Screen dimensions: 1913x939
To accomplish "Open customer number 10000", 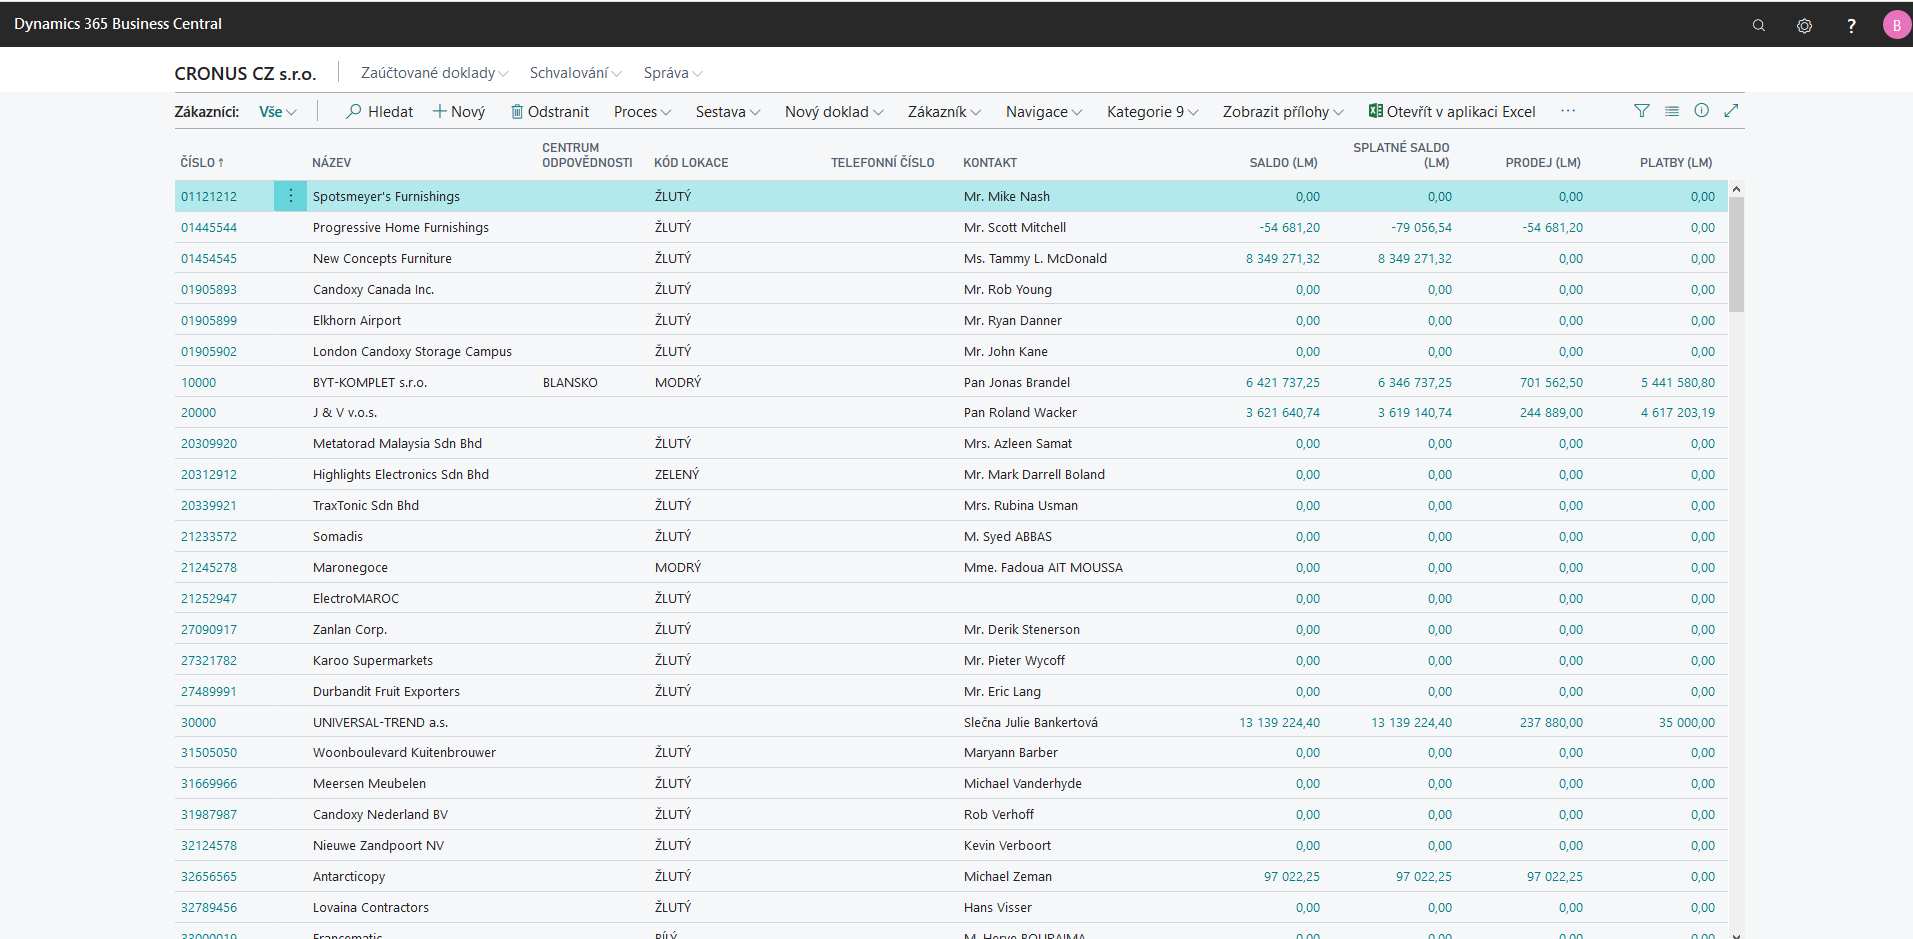I will click(x=198, y=383).
